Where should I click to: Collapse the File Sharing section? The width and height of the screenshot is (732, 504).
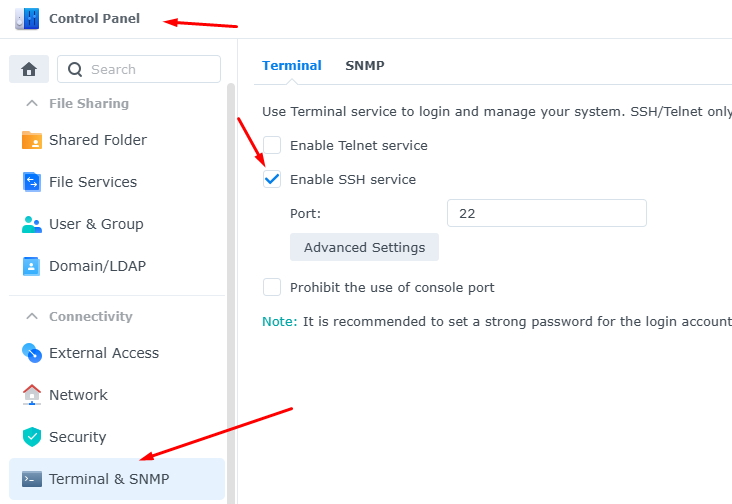pyautogui.click(x=32, y=103)
